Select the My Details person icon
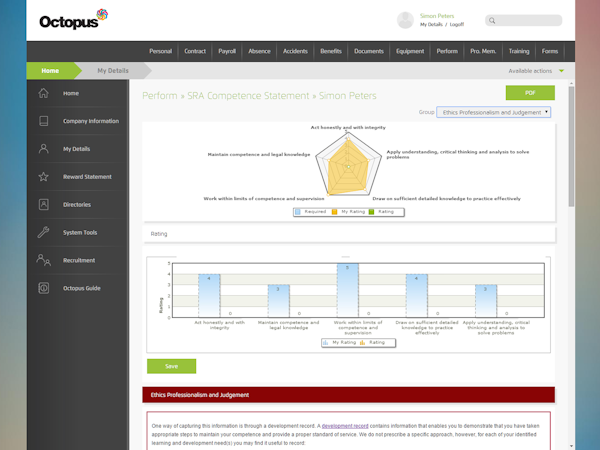Screen dimensions: 600x450 (43, 149)
